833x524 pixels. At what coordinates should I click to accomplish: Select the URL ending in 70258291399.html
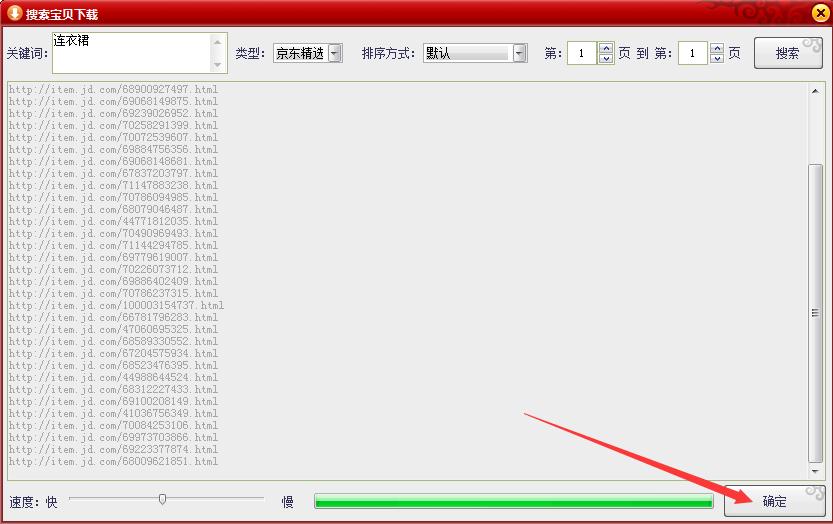113,125
